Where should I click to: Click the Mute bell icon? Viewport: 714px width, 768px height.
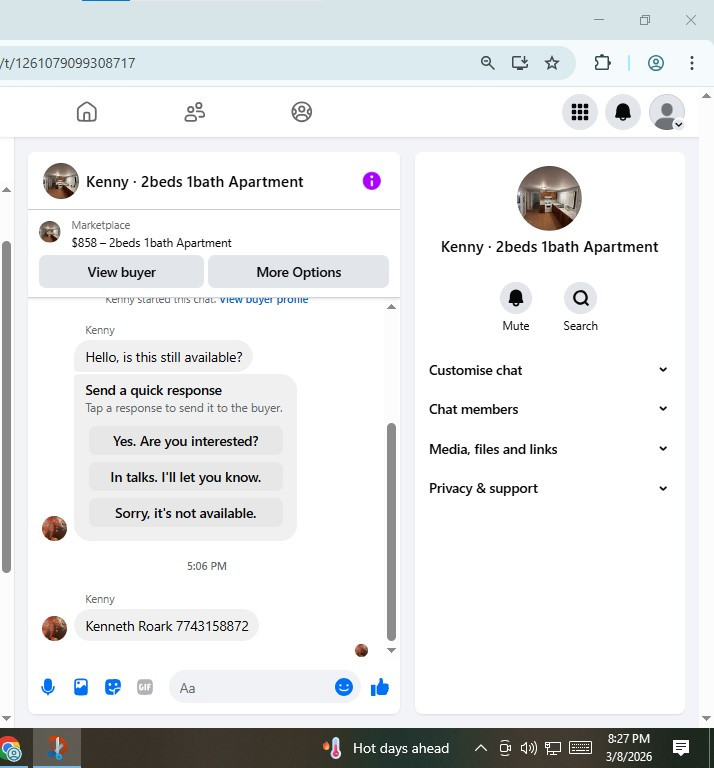[516, 298]
